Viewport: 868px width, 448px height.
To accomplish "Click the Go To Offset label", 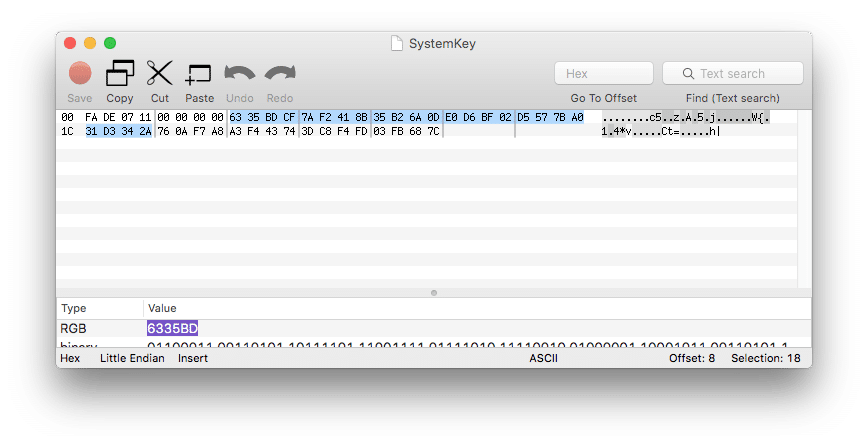I will pyautogui.click(x=603, y=98).
